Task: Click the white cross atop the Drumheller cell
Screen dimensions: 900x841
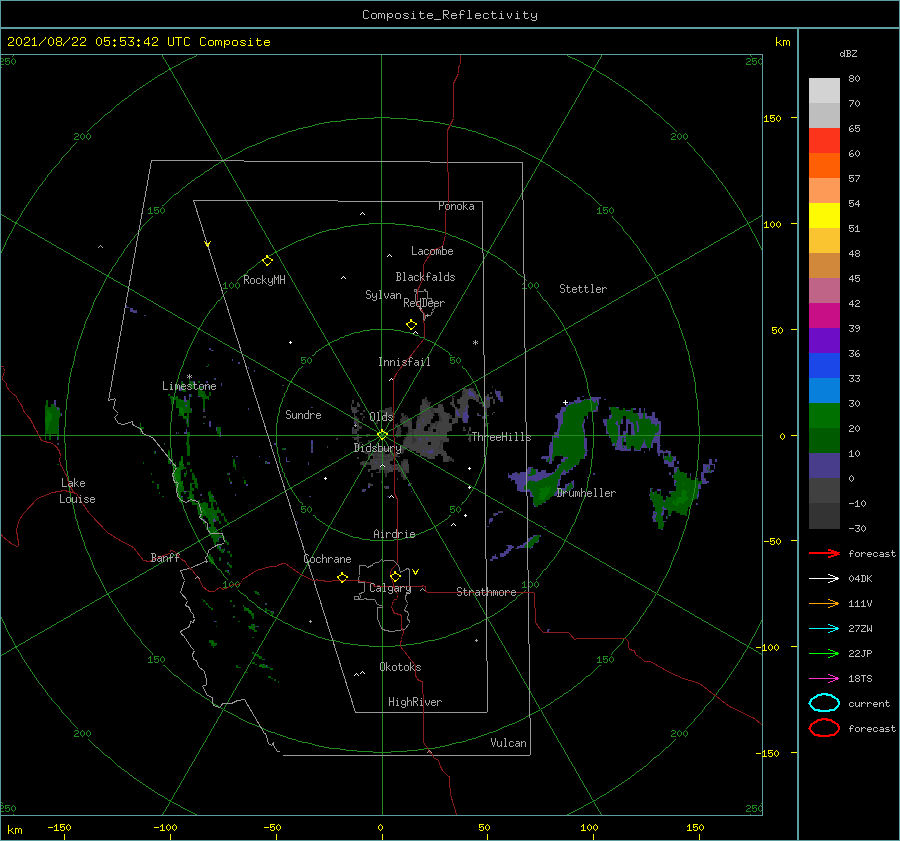Action: [x=565, y=402]
